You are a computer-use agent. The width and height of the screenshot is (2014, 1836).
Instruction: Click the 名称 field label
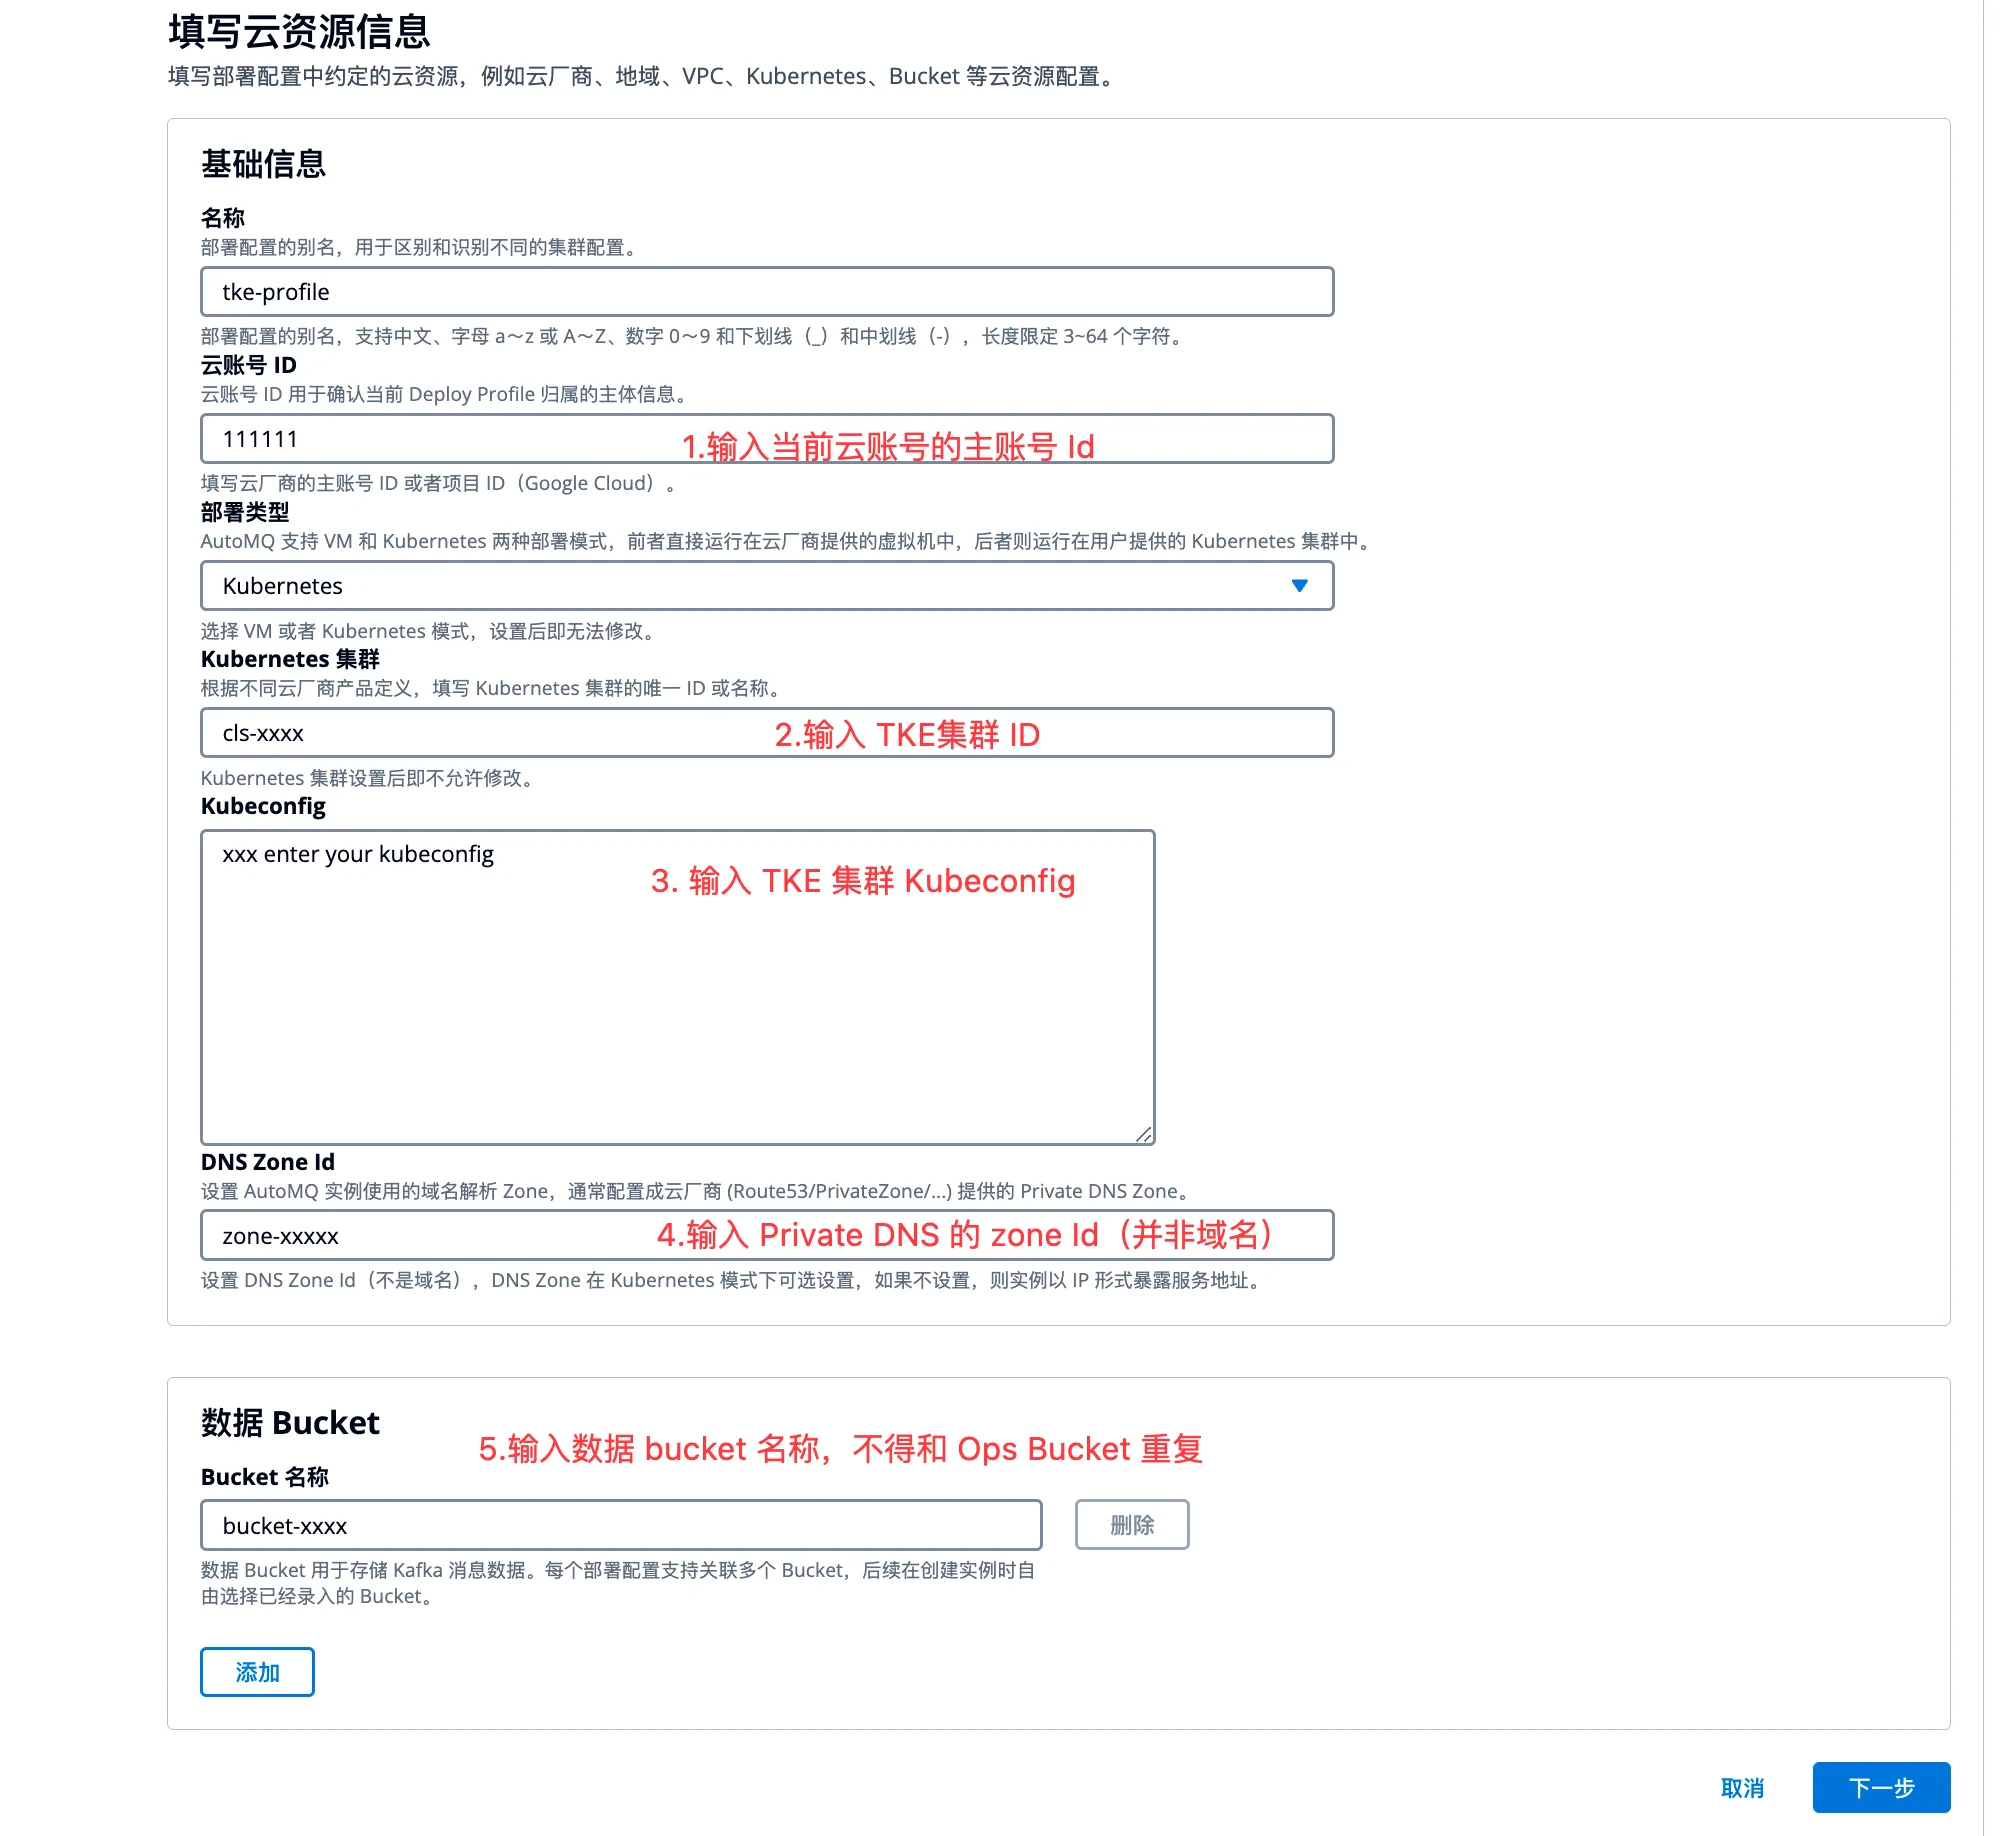click(x=222, y=218)
